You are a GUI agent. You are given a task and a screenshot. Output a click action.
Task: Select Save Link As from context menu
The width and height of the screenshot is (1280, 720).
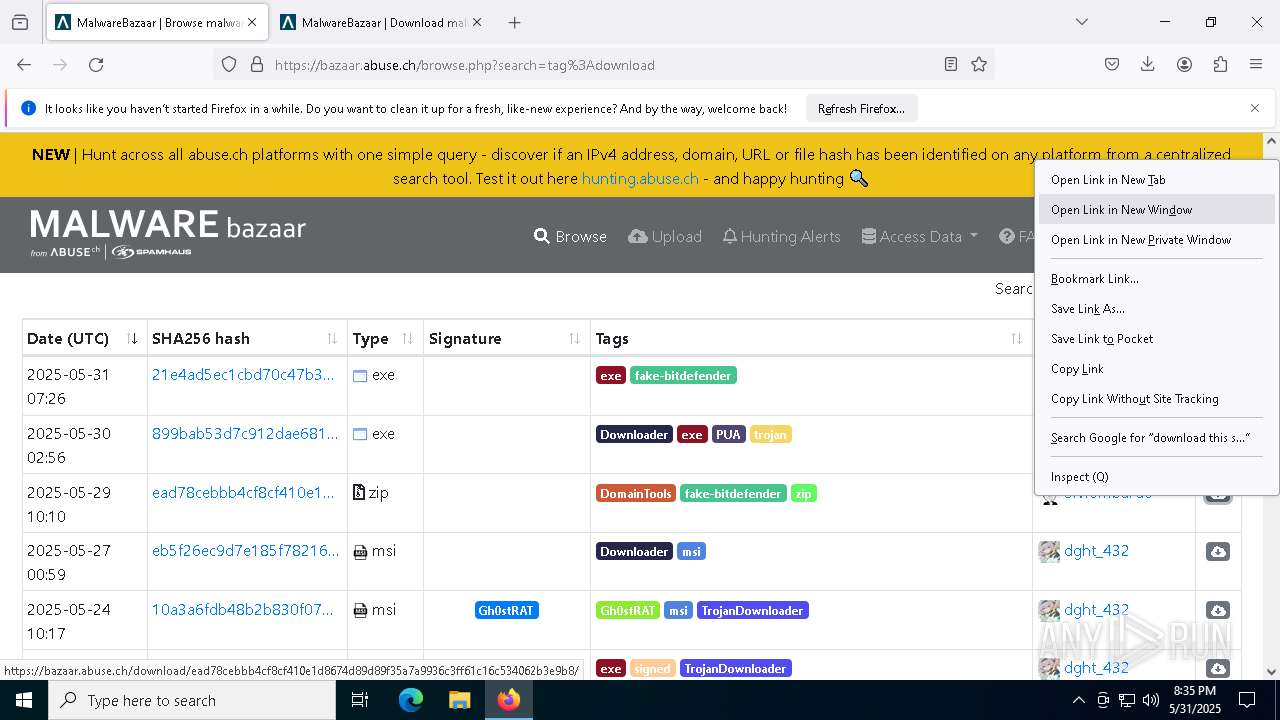pos(1157,309)
